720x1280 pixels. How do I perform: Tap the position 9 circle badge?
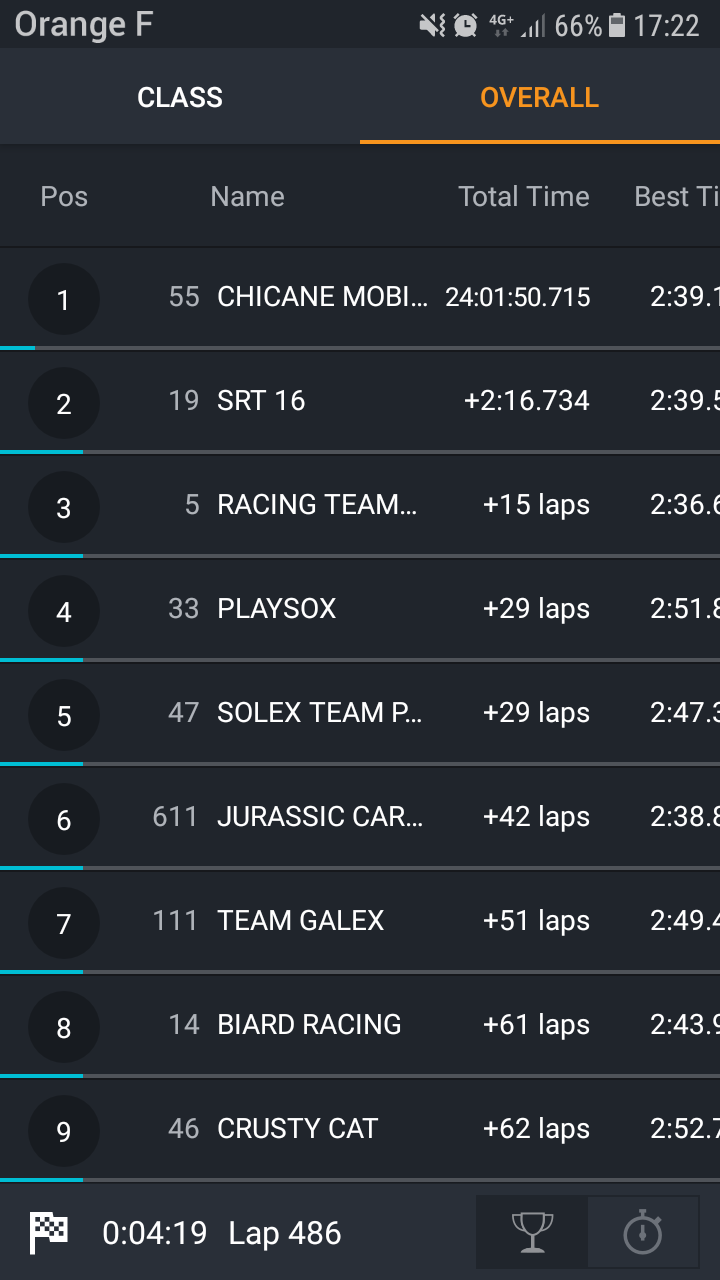(x=64, y=1131)
